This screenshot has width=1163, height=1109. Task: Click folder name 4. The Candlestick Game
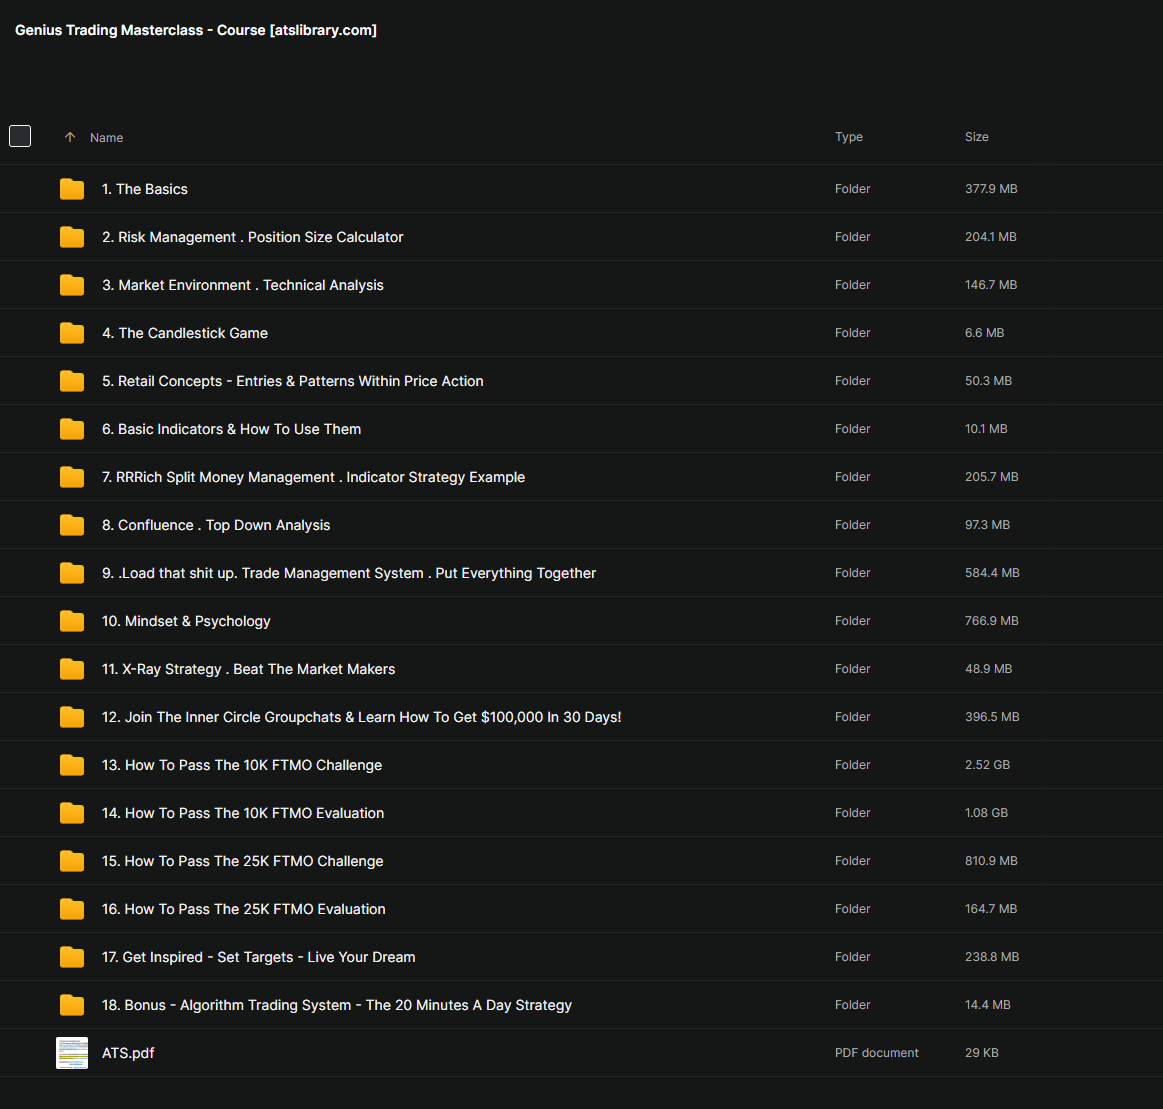pyautogui.click(x=185, y=334)
